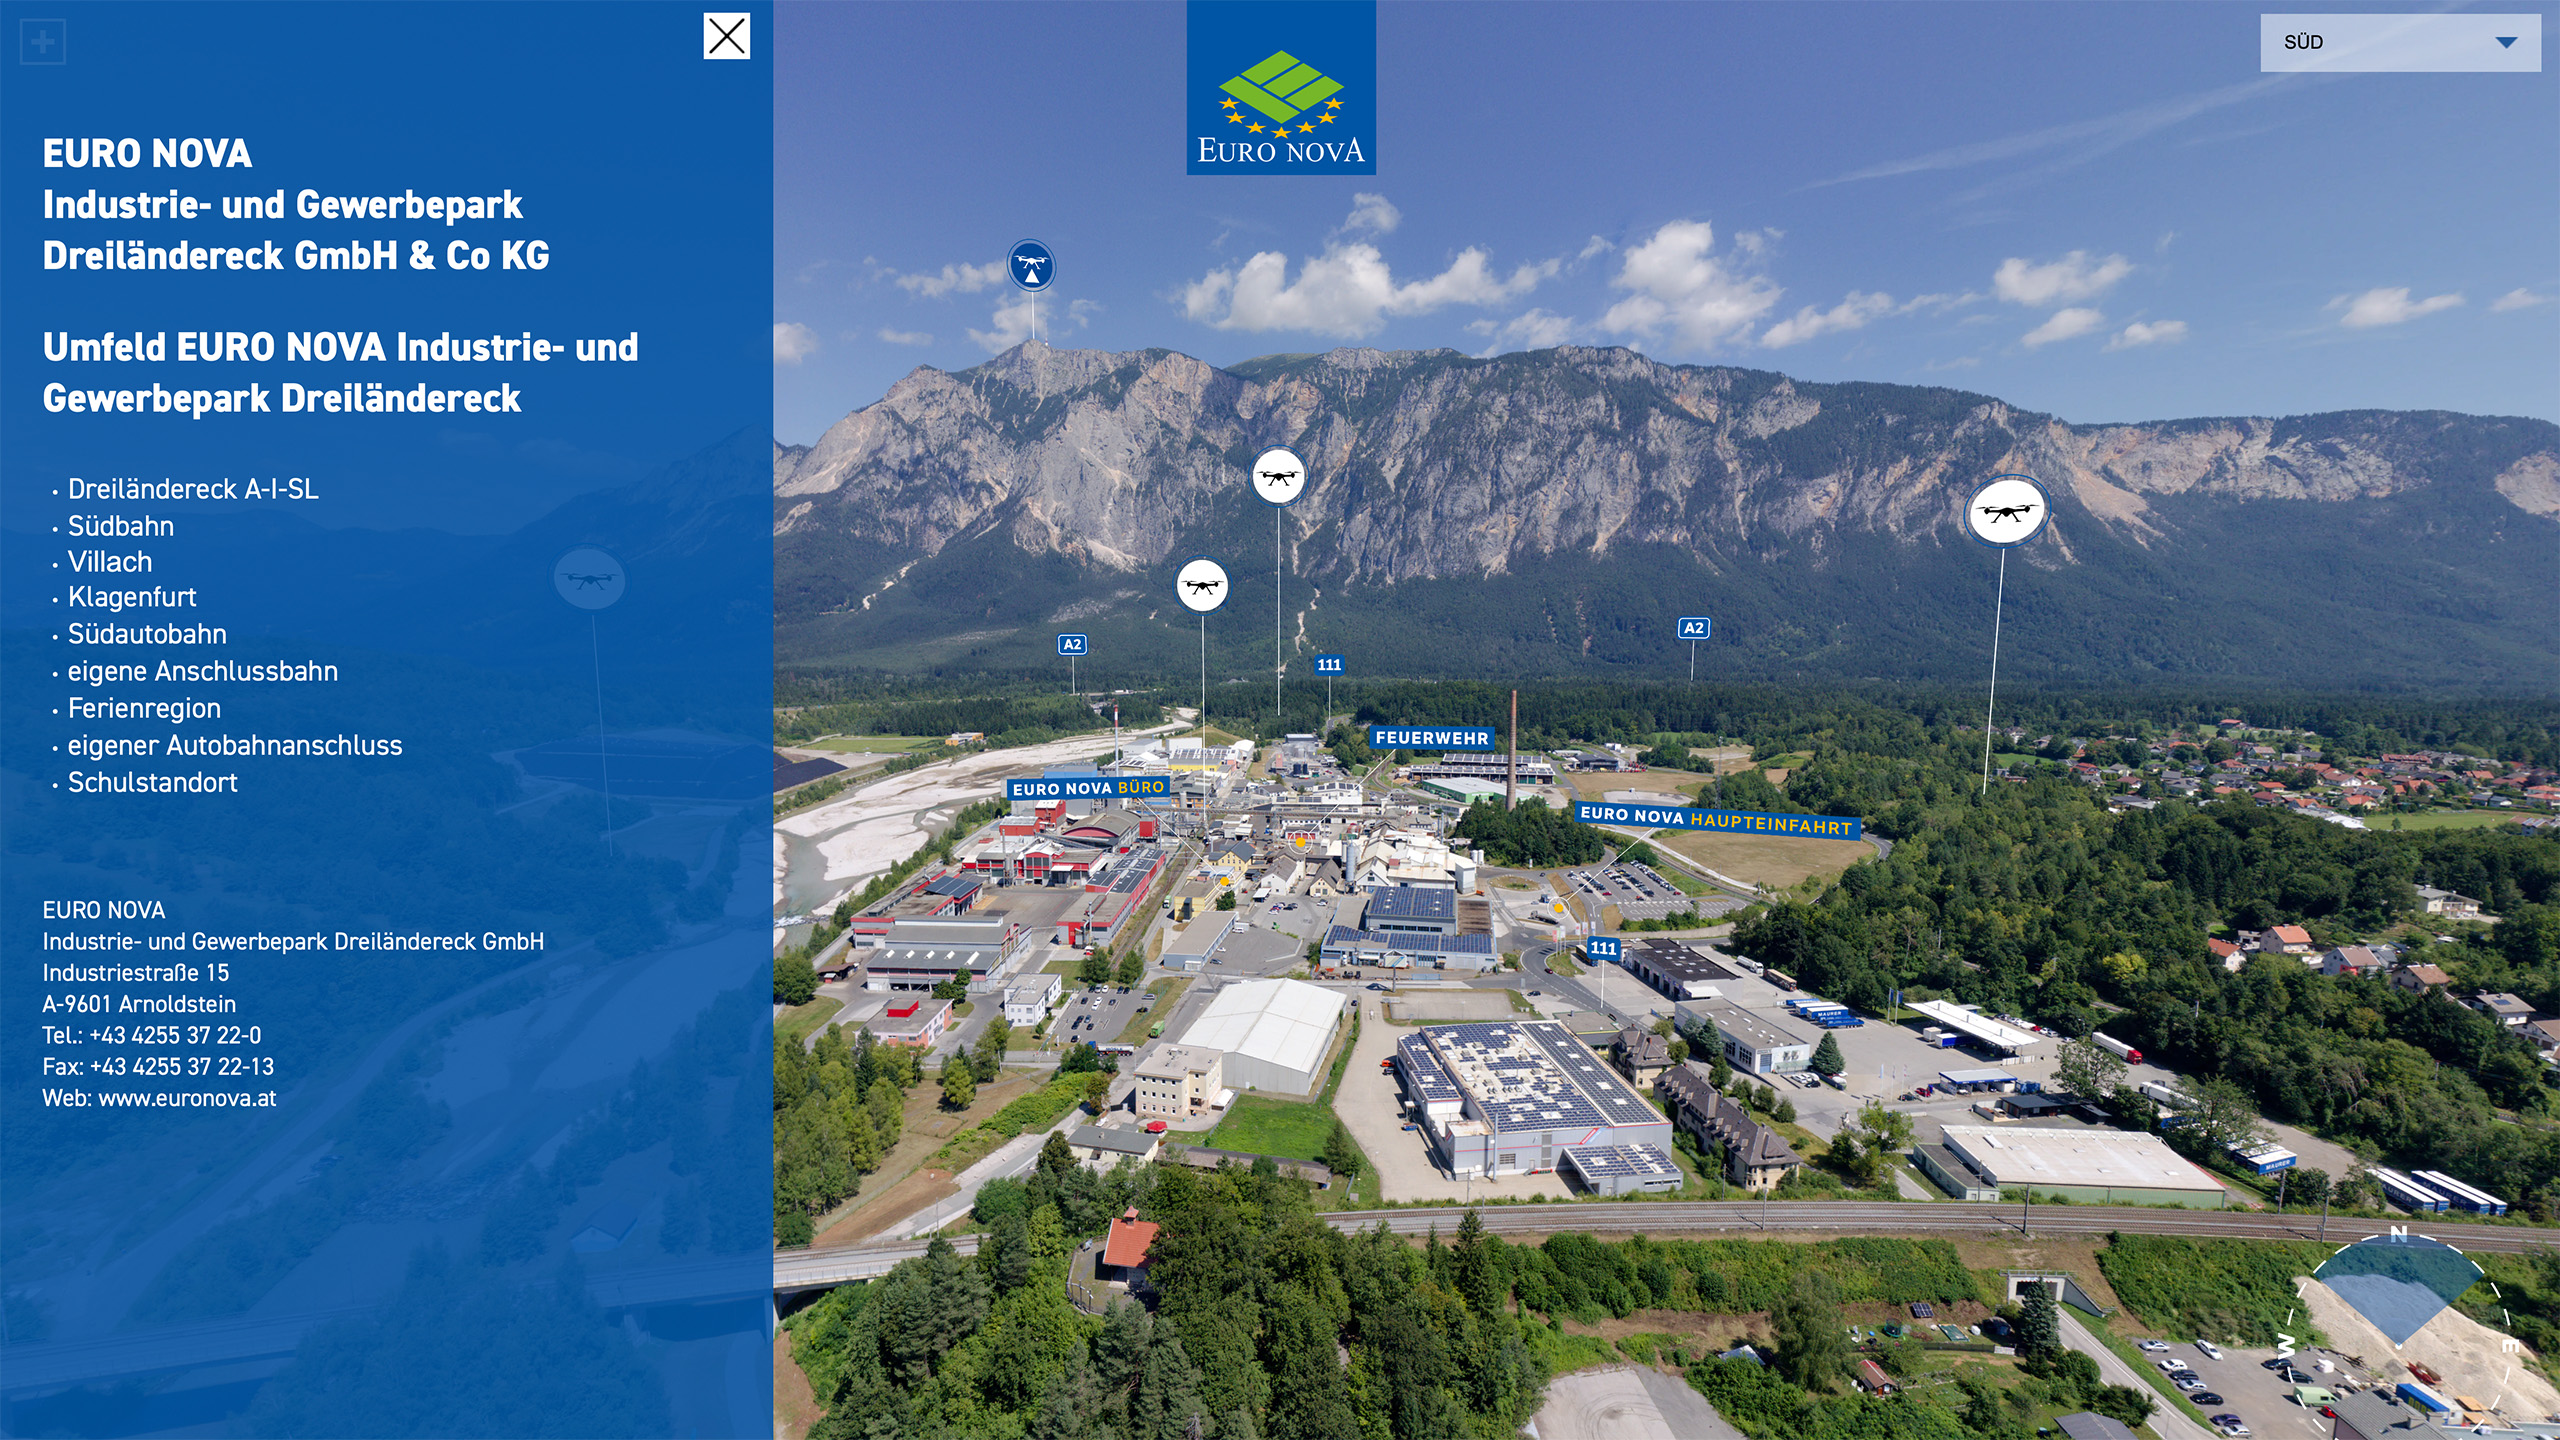
Task: Click the 'Umfeld EURO NOVA' subheading
Action: [340, 372]
